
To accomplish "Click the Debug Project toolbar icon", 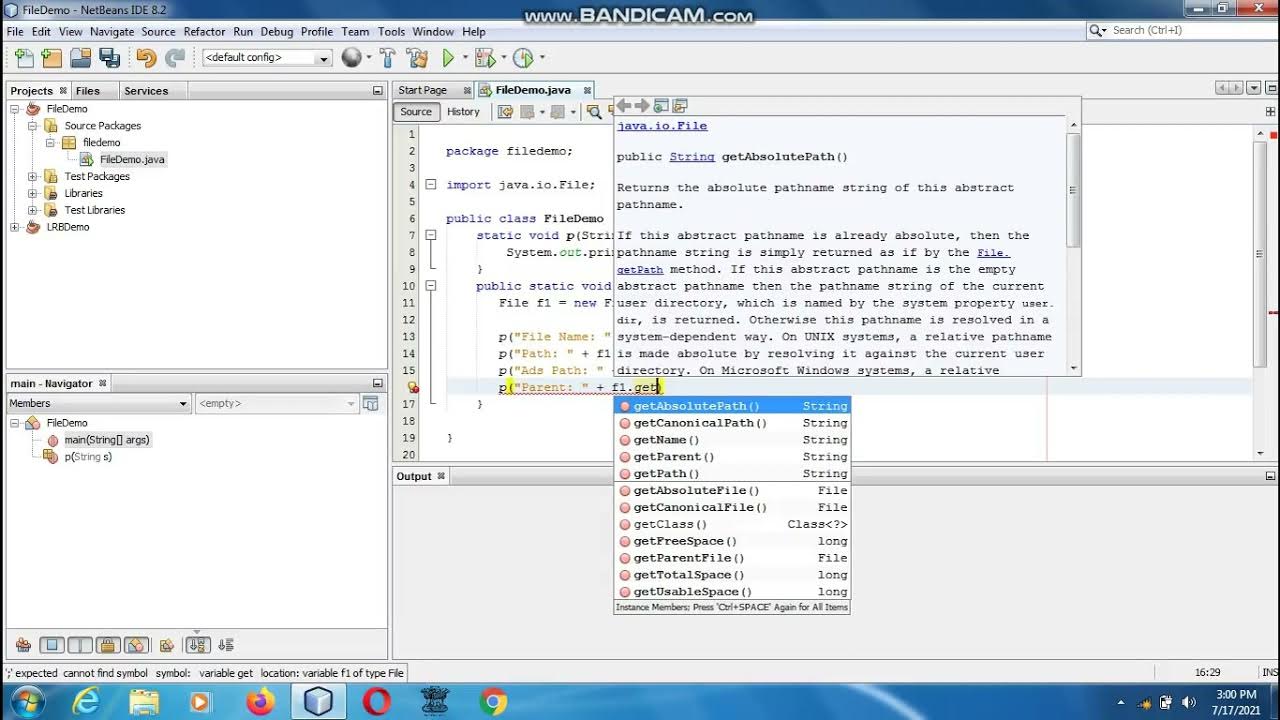I will 484,58.
